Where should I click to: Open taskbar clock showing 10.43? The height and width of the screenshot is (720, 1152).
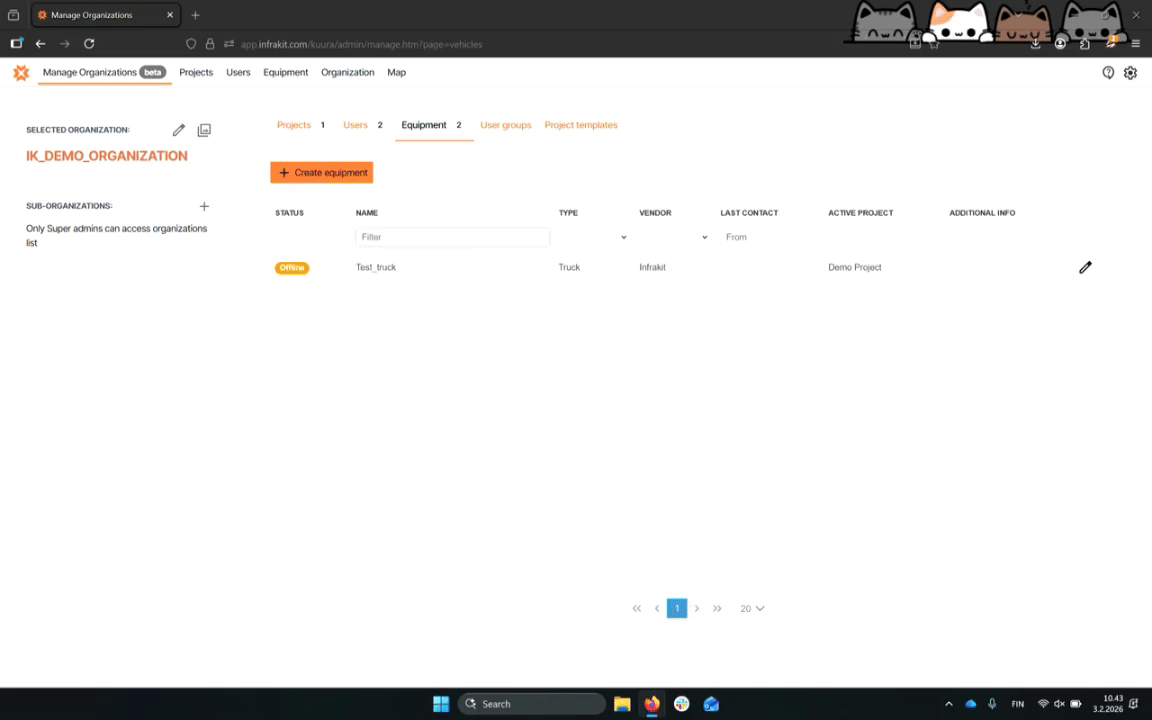click(x=1108, y=704)
